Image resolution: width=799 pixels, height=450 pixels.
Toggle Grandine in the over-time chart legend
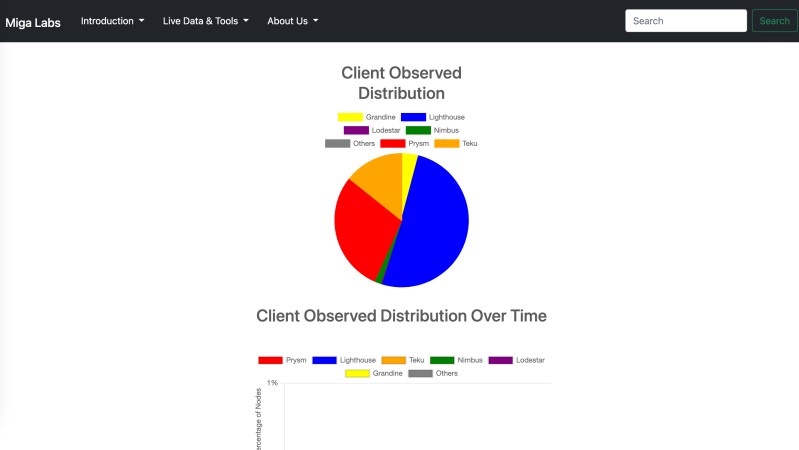pos(374,373)
